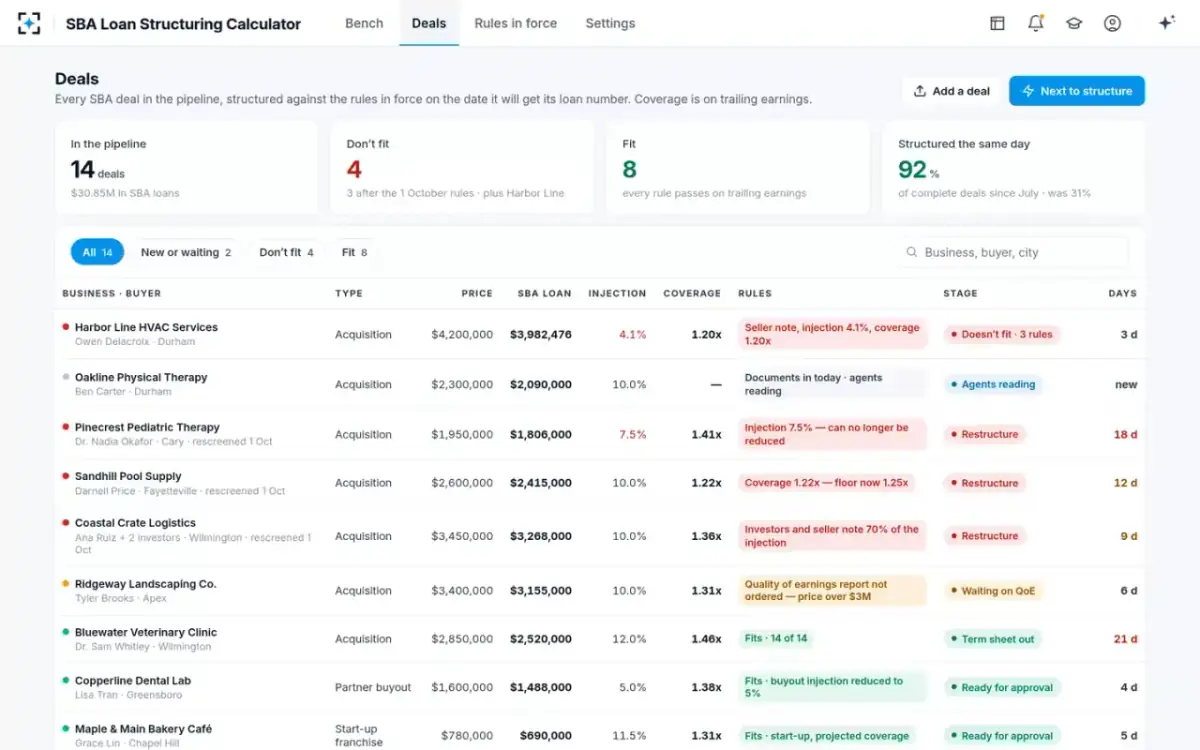Click the $2,300,000 price for Oakline
The width and height of the screenshot is (1200, 750).
click(x=462, y=385)
